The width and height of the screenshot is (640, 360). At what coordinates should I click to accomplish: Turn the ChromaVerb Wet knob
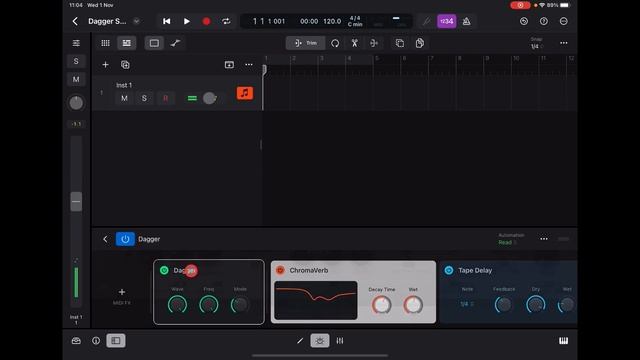point(413,305)
